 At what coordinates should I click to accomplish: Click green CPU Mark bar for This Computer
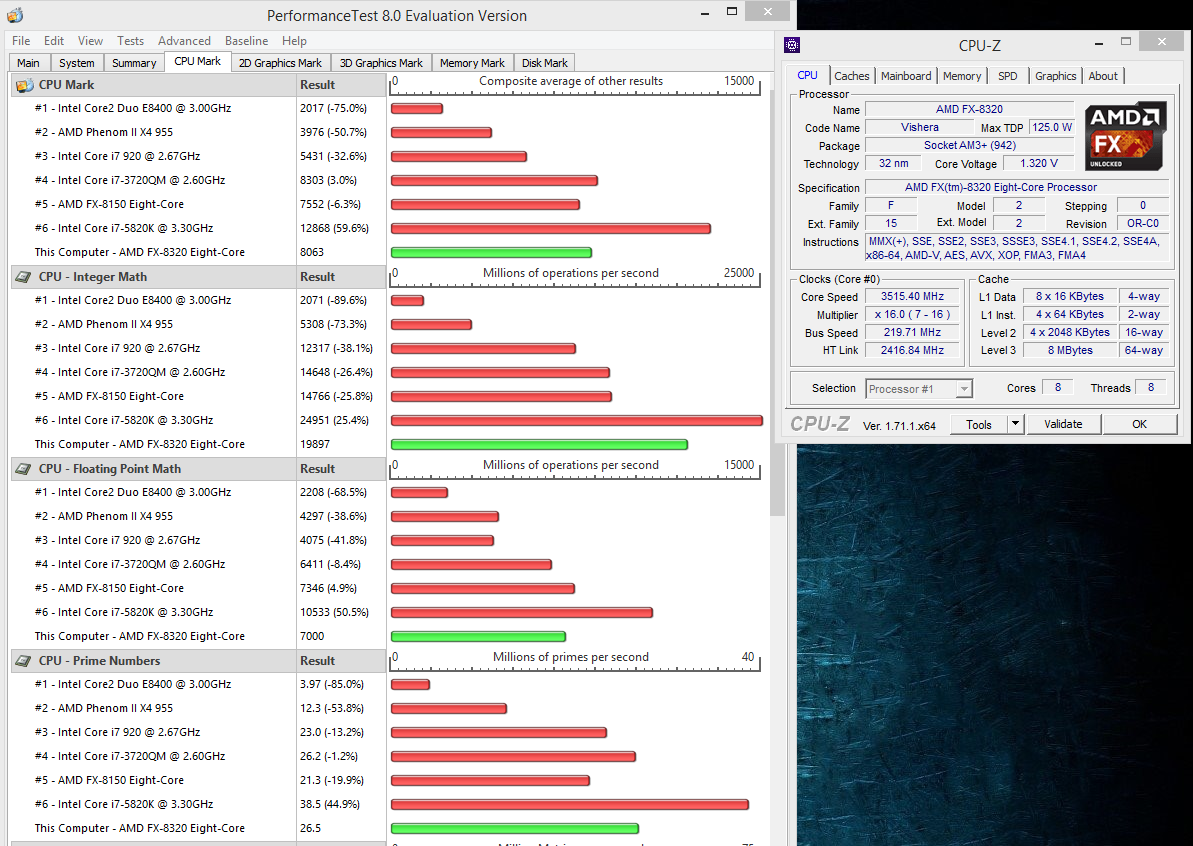coord(491,253)
